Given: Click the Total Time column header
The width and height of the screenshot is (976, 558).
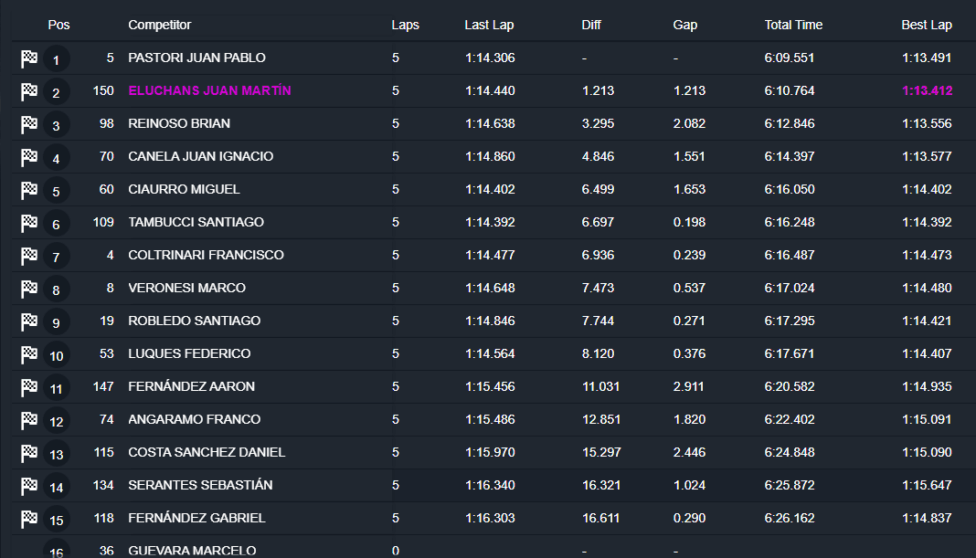Looking at the screenshot, I should tap(793, 25).
